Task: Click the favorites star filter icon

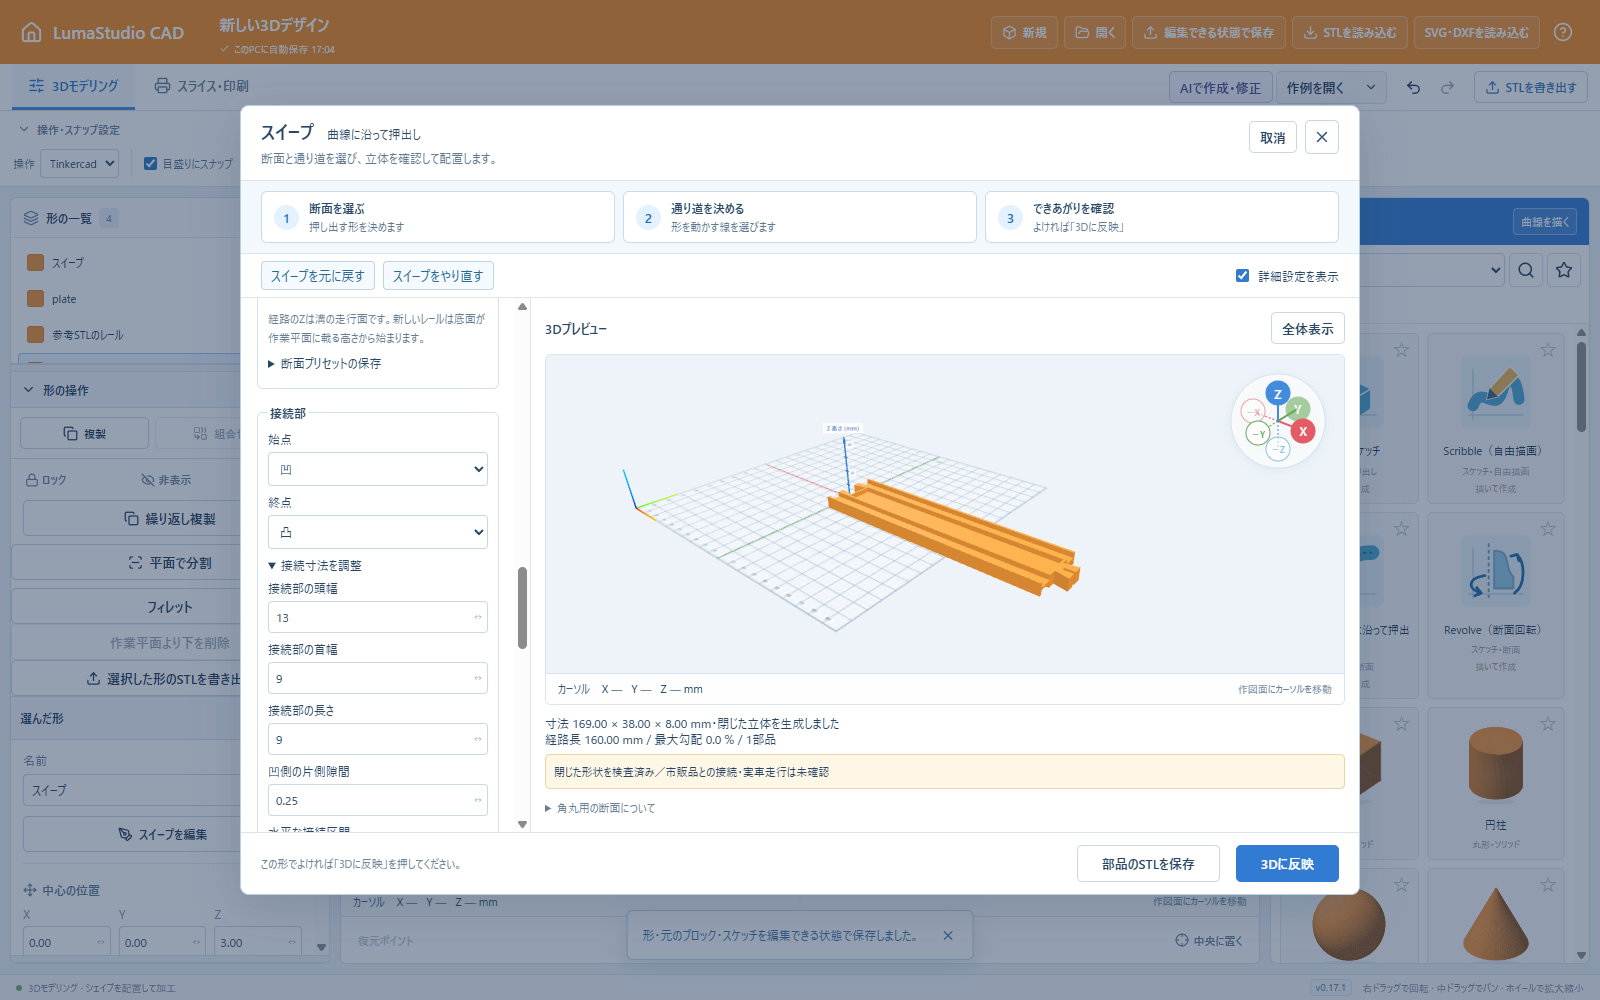Action: pyautogui.click(x=1564, y=270)
